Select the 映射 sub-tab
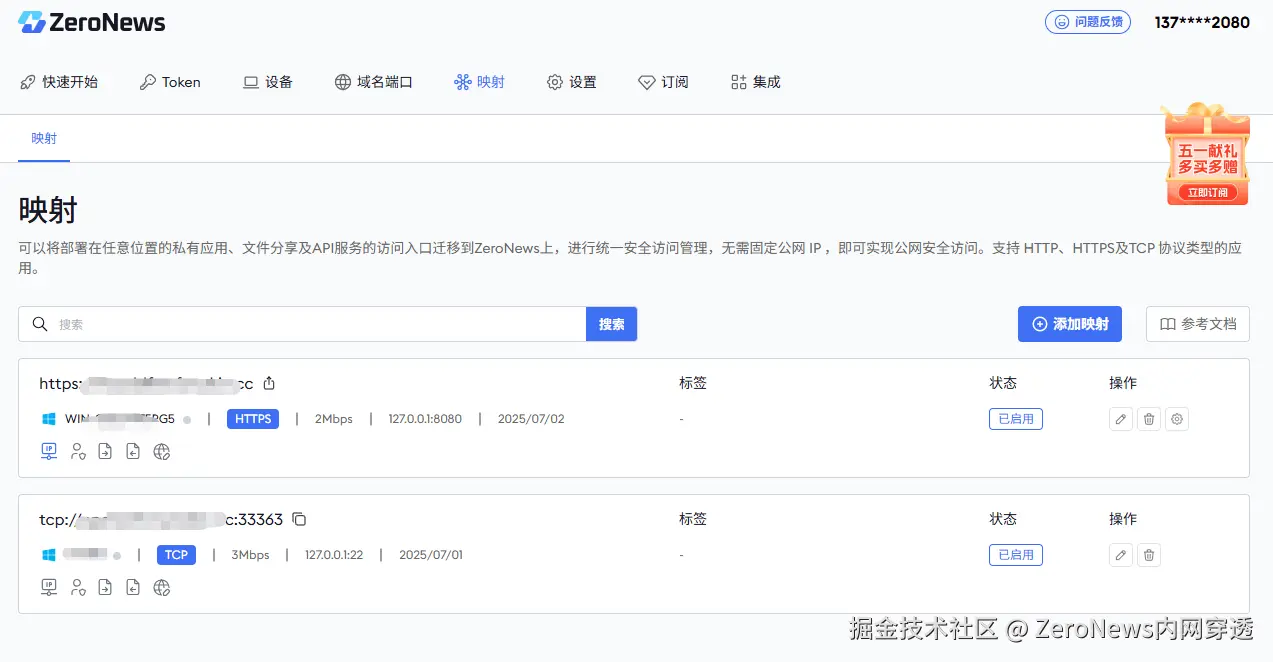This screenshot has height=662, width=1273. pos(44,138)
